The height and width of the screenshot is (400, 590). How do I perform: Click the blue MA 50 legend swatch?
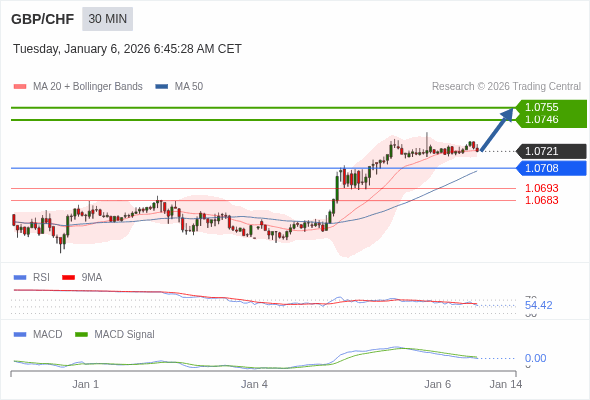pos(162,87)
